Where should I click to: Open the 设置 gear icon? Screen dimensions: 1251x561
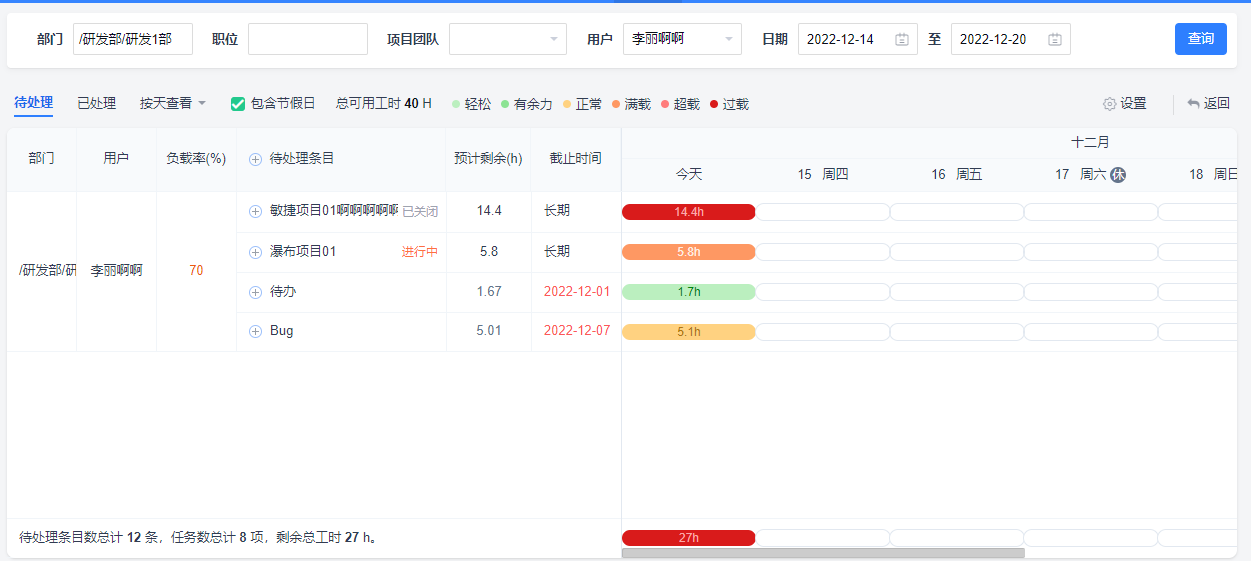tap(1109, 104)
